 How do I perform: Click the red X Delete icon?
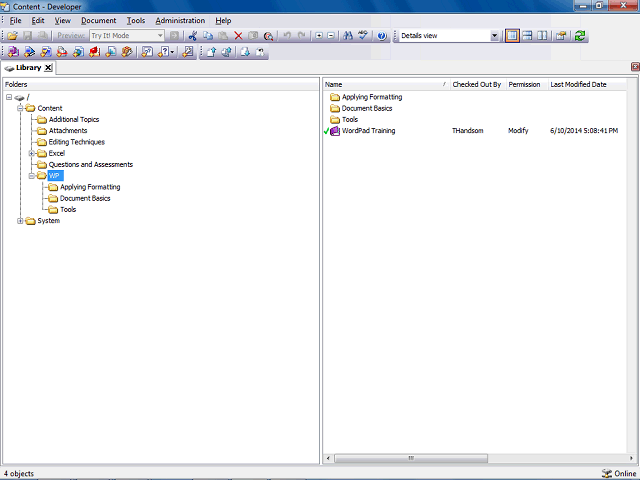coord(238,36)
